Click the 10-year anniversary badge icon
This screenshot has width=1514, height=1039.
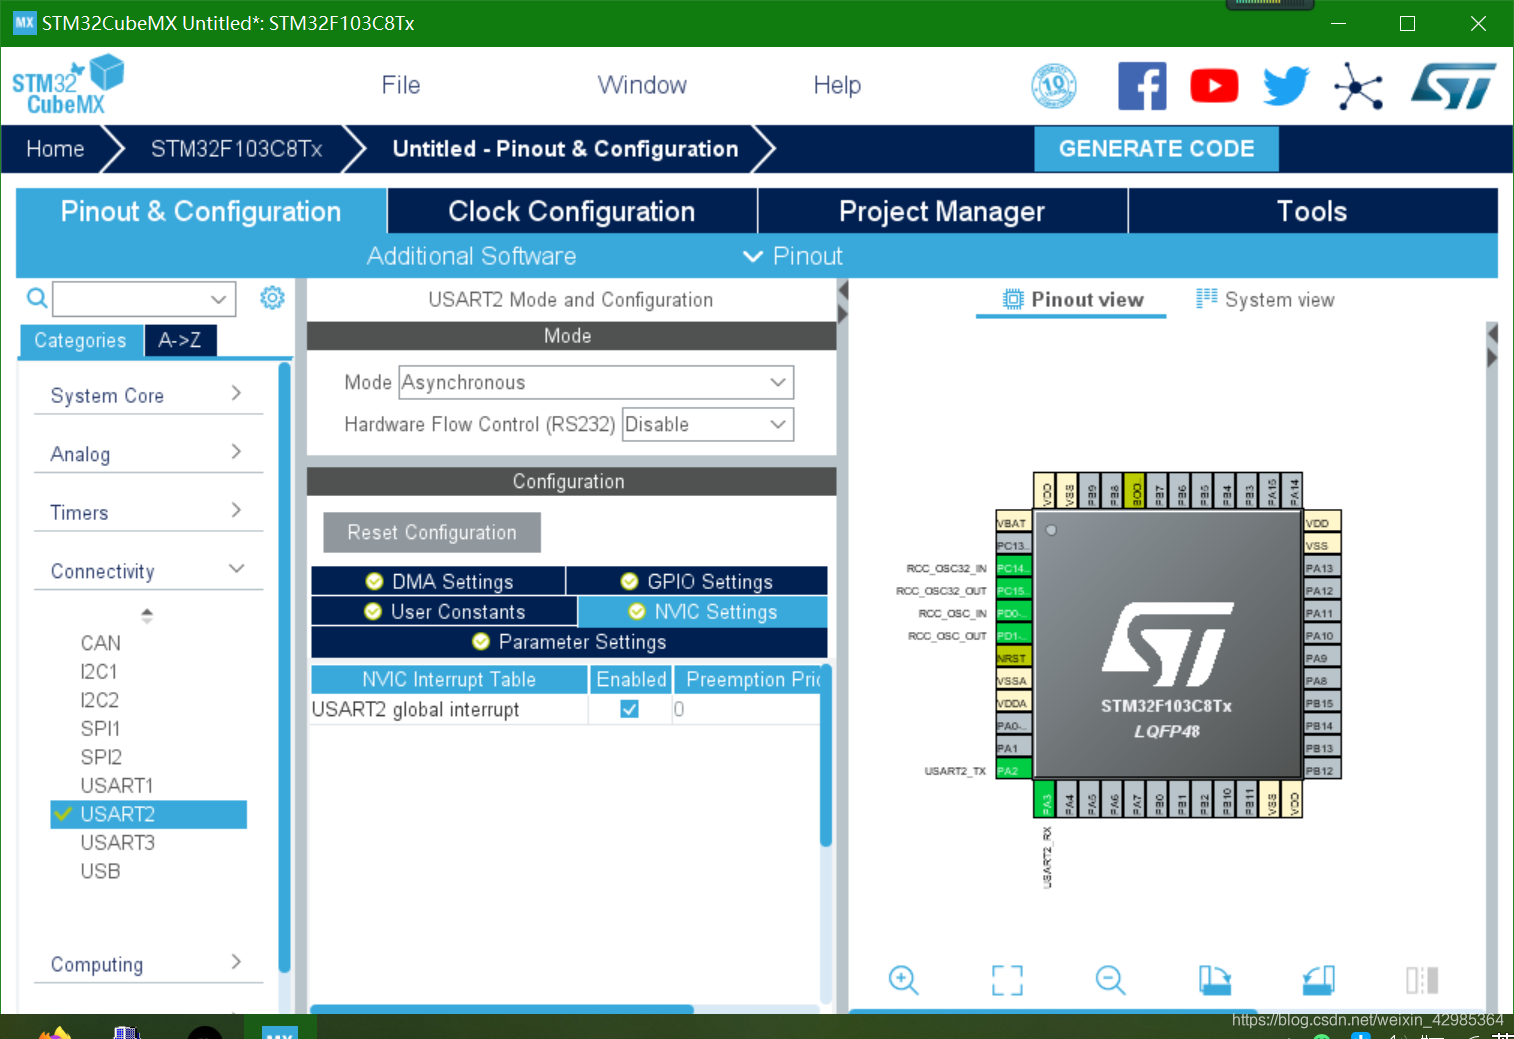click(x=1054, y=86)
